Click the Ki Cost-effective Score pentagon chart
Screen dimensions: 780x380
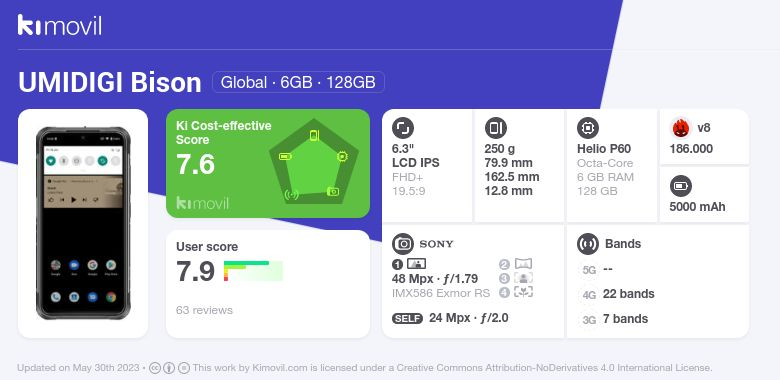314,162
